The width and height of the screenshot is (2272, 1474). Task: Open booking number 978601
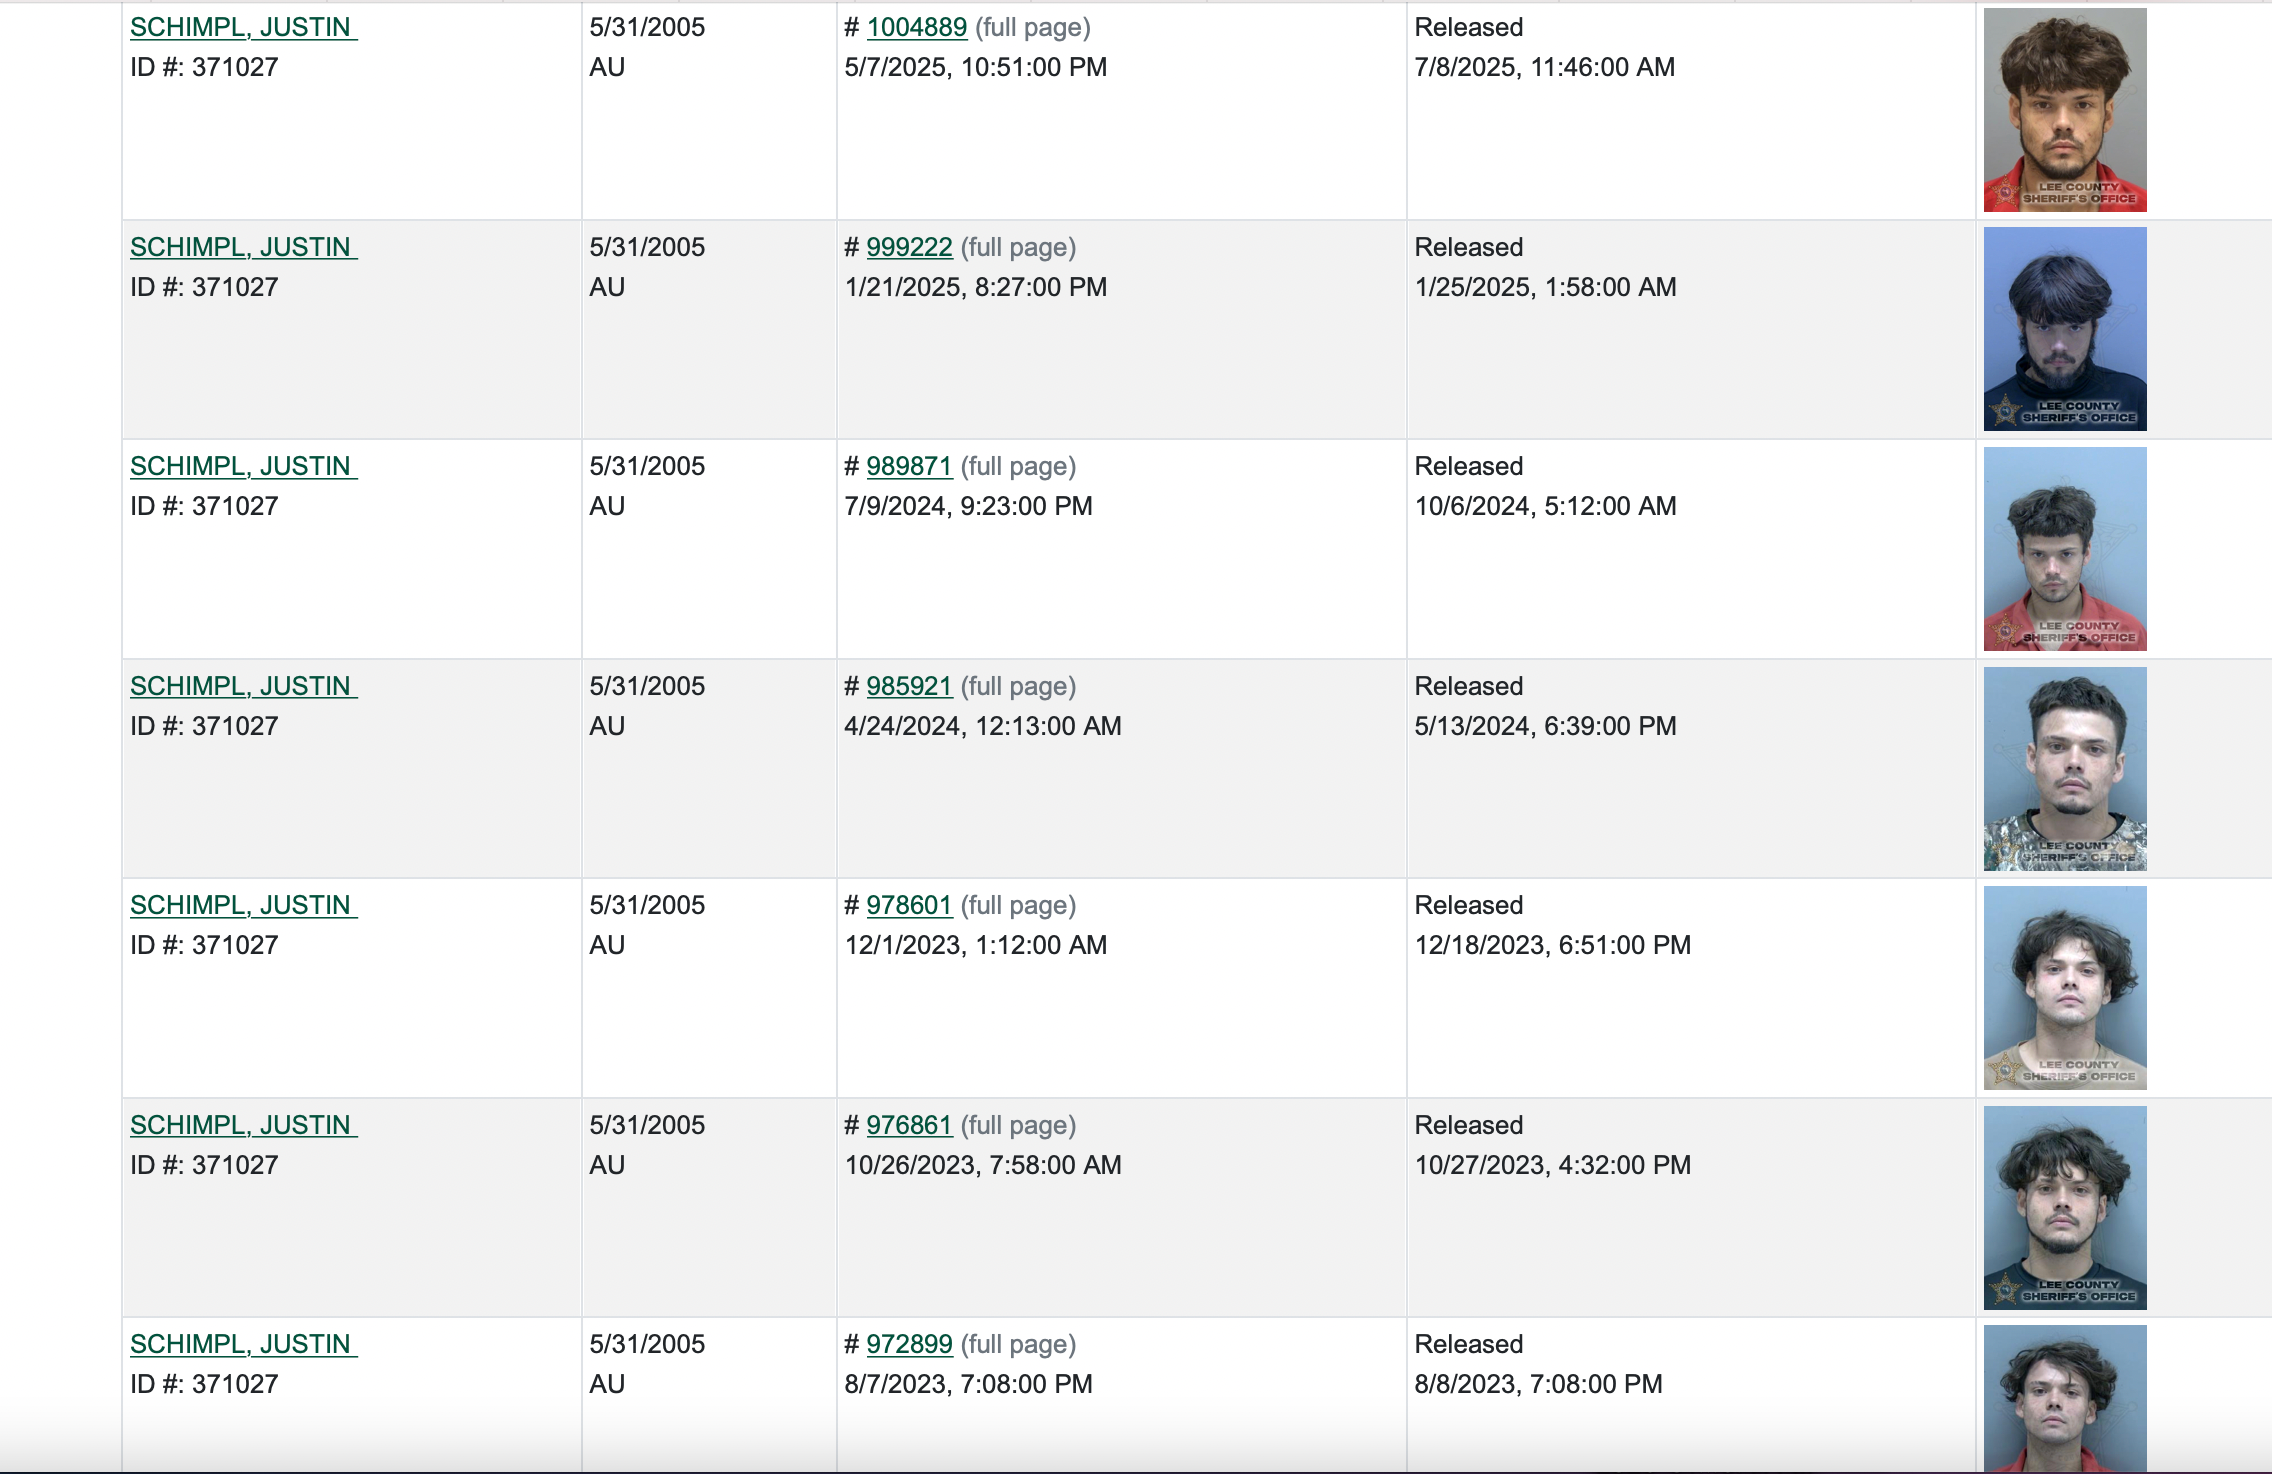point(909,905)
